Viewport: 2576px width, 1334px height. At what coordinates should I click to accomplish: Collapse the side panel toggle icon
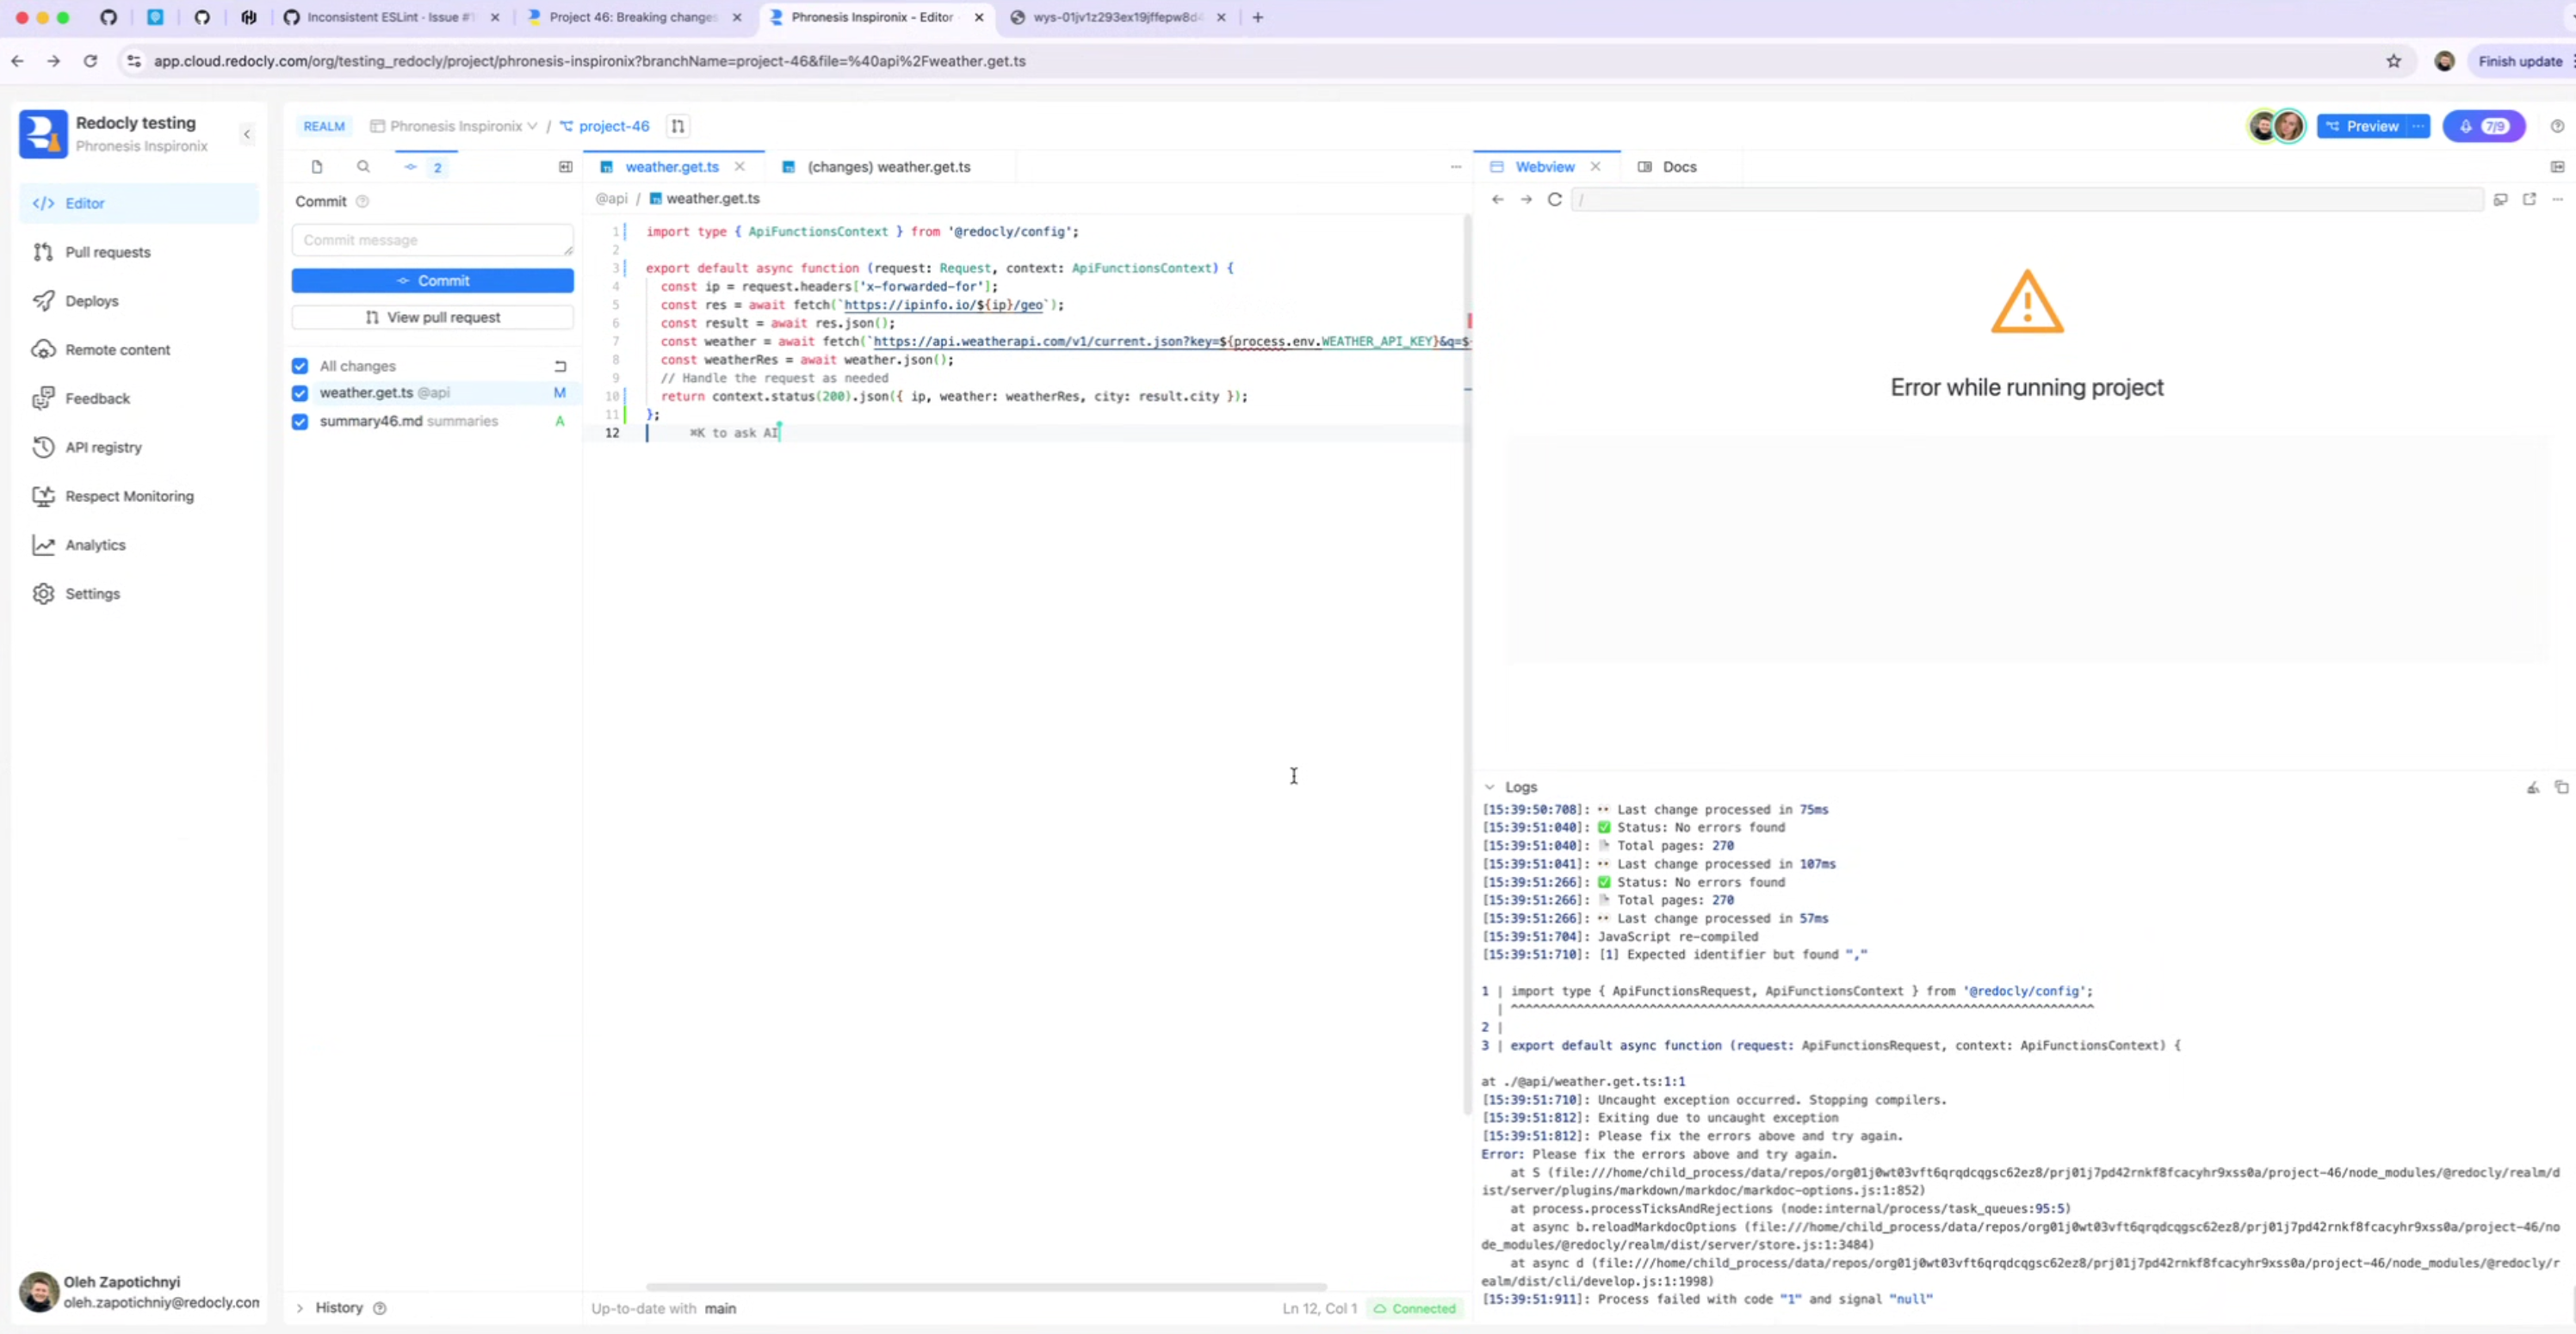(x=565, y=167)
